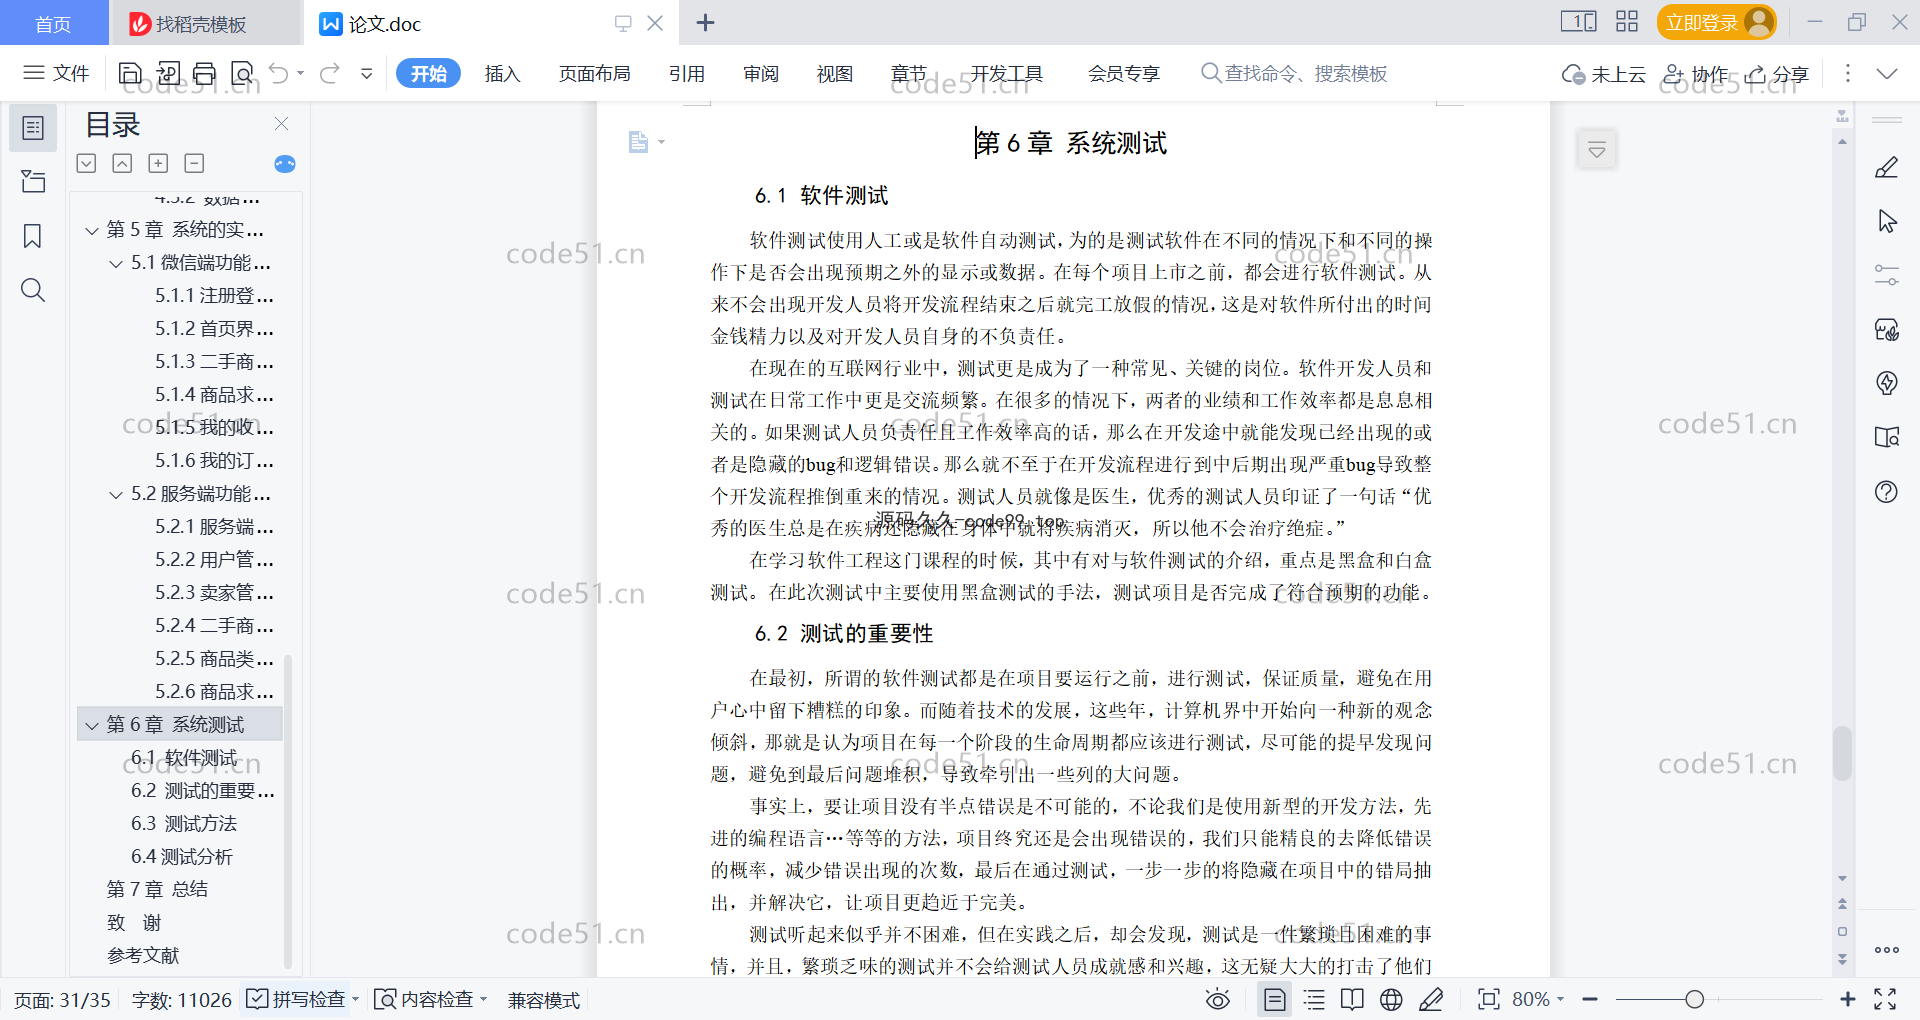
Task: Click the zoom in plus button
Action: [x=1848, y=999]
